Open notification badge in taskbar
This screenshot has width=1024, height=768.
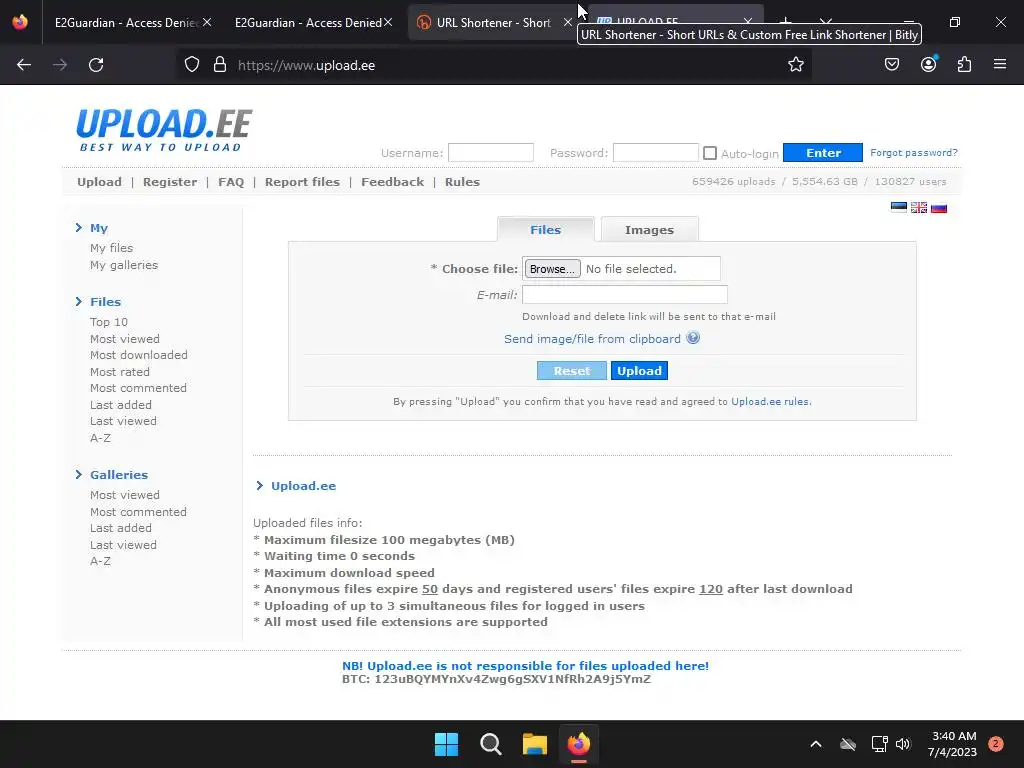click(996, 744)
